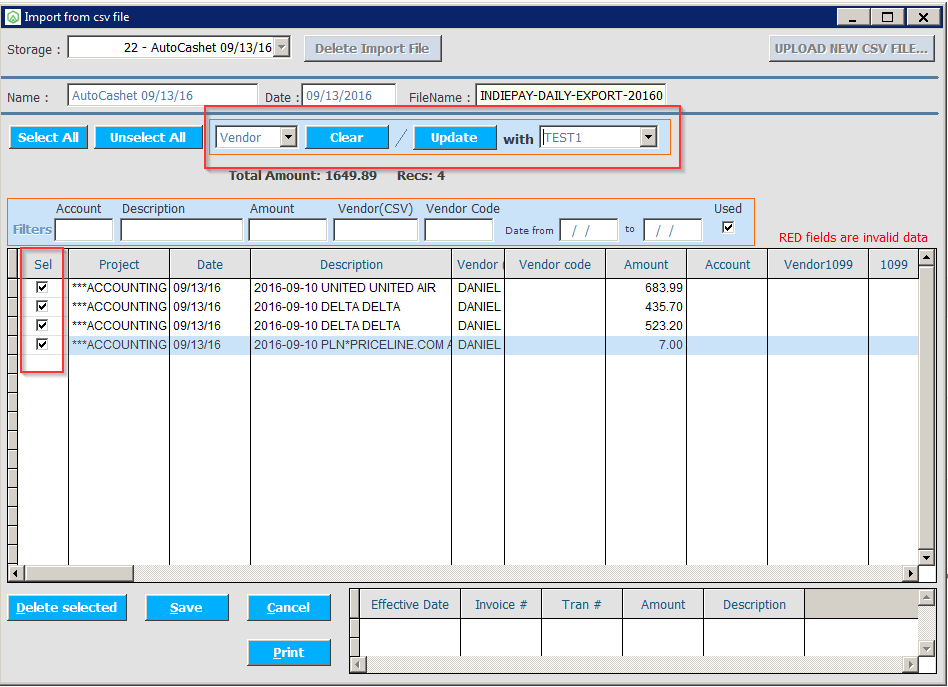Click the Vendor1099 column header
Screen dimensions: 948x687
pos(818,264)
